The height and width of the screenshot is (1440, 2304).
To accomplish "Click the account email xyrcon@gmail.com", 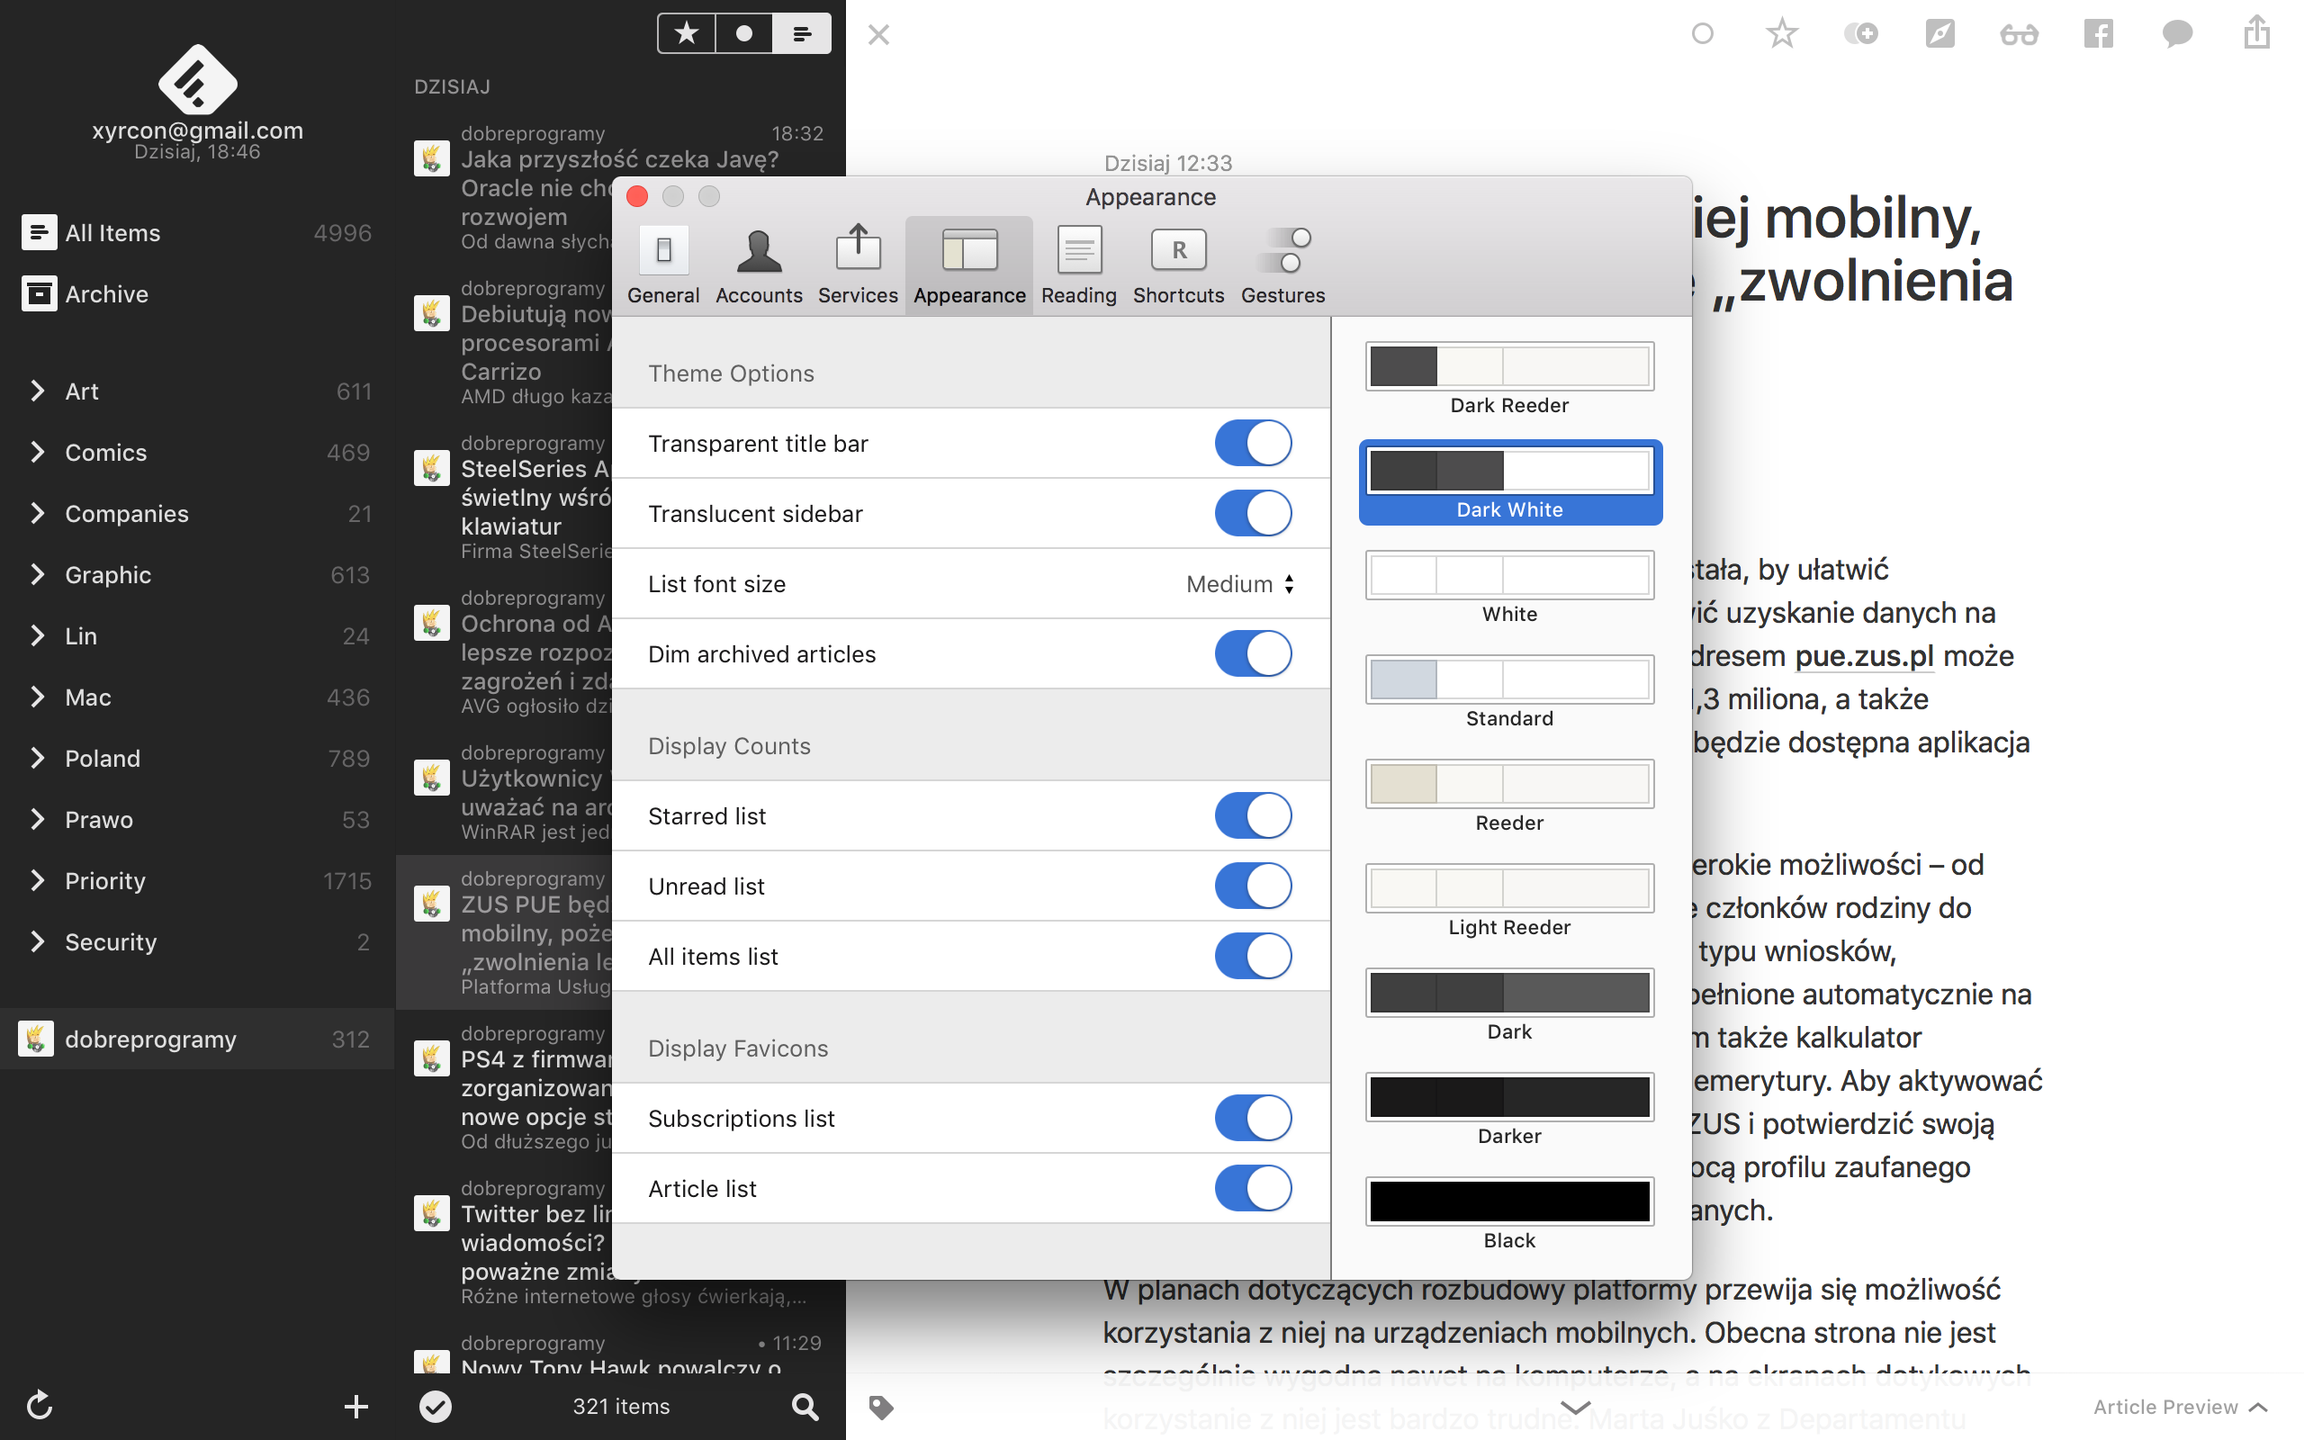I will 197,131.
